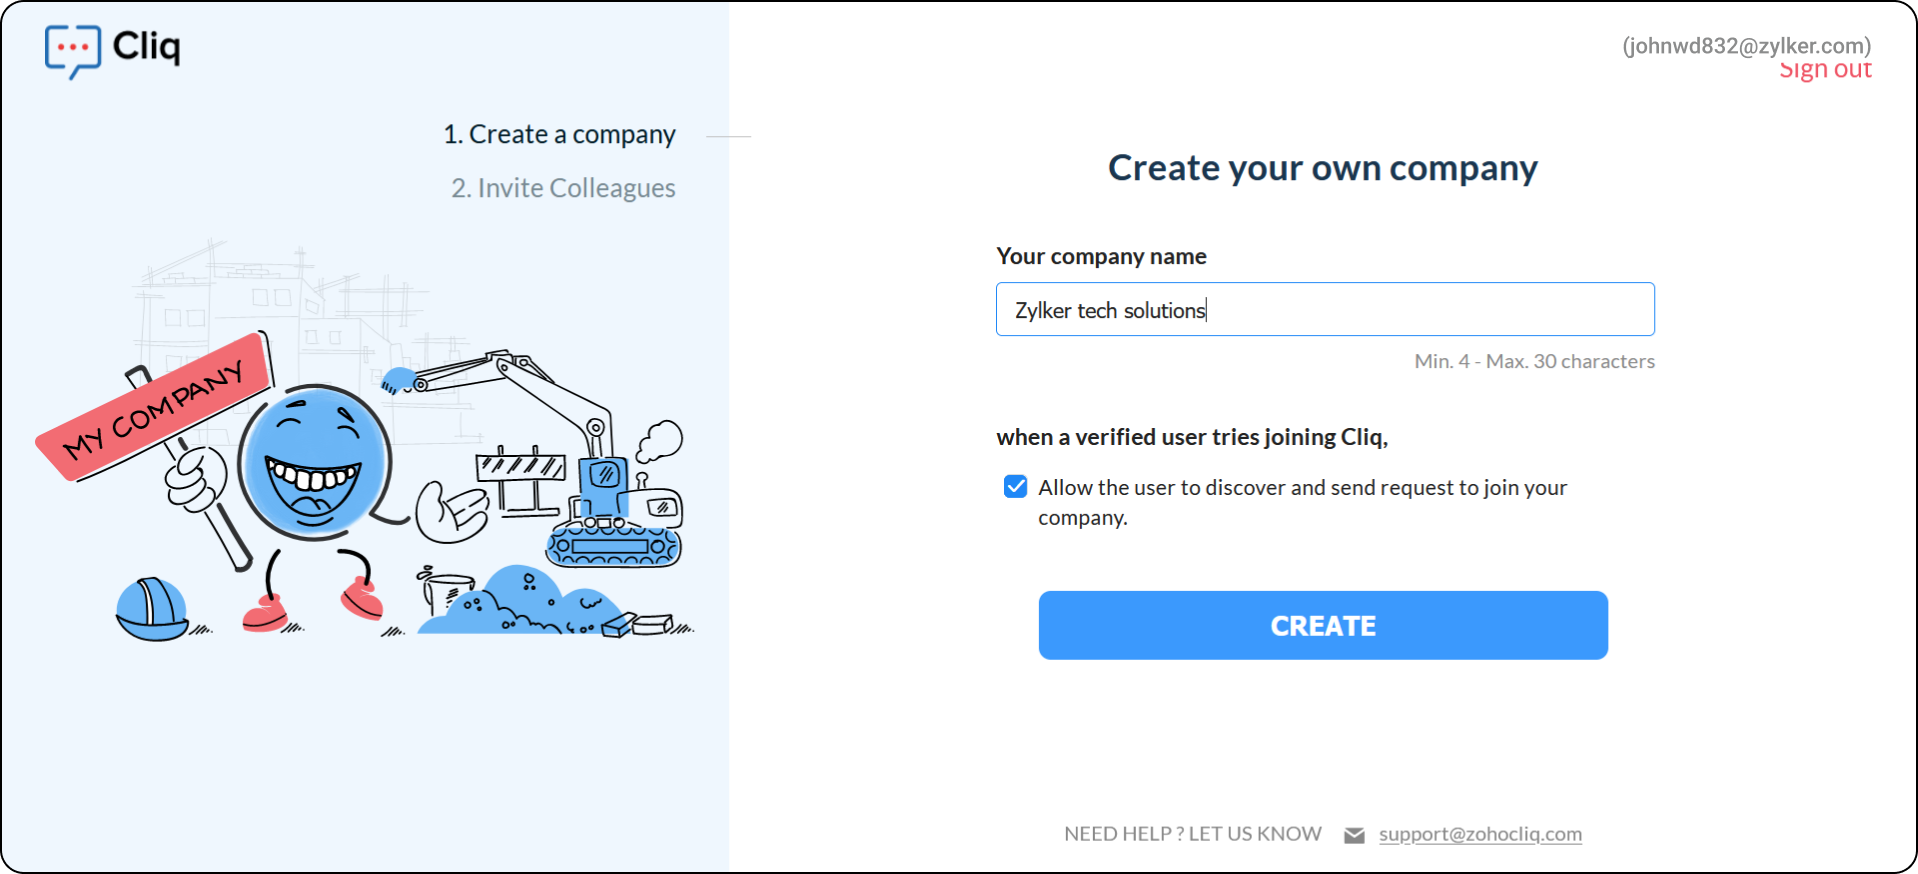The image size is (1918, 874).
Task: Click the 'Allow the user to discover' label text
Action: (x=1302, y=502)
